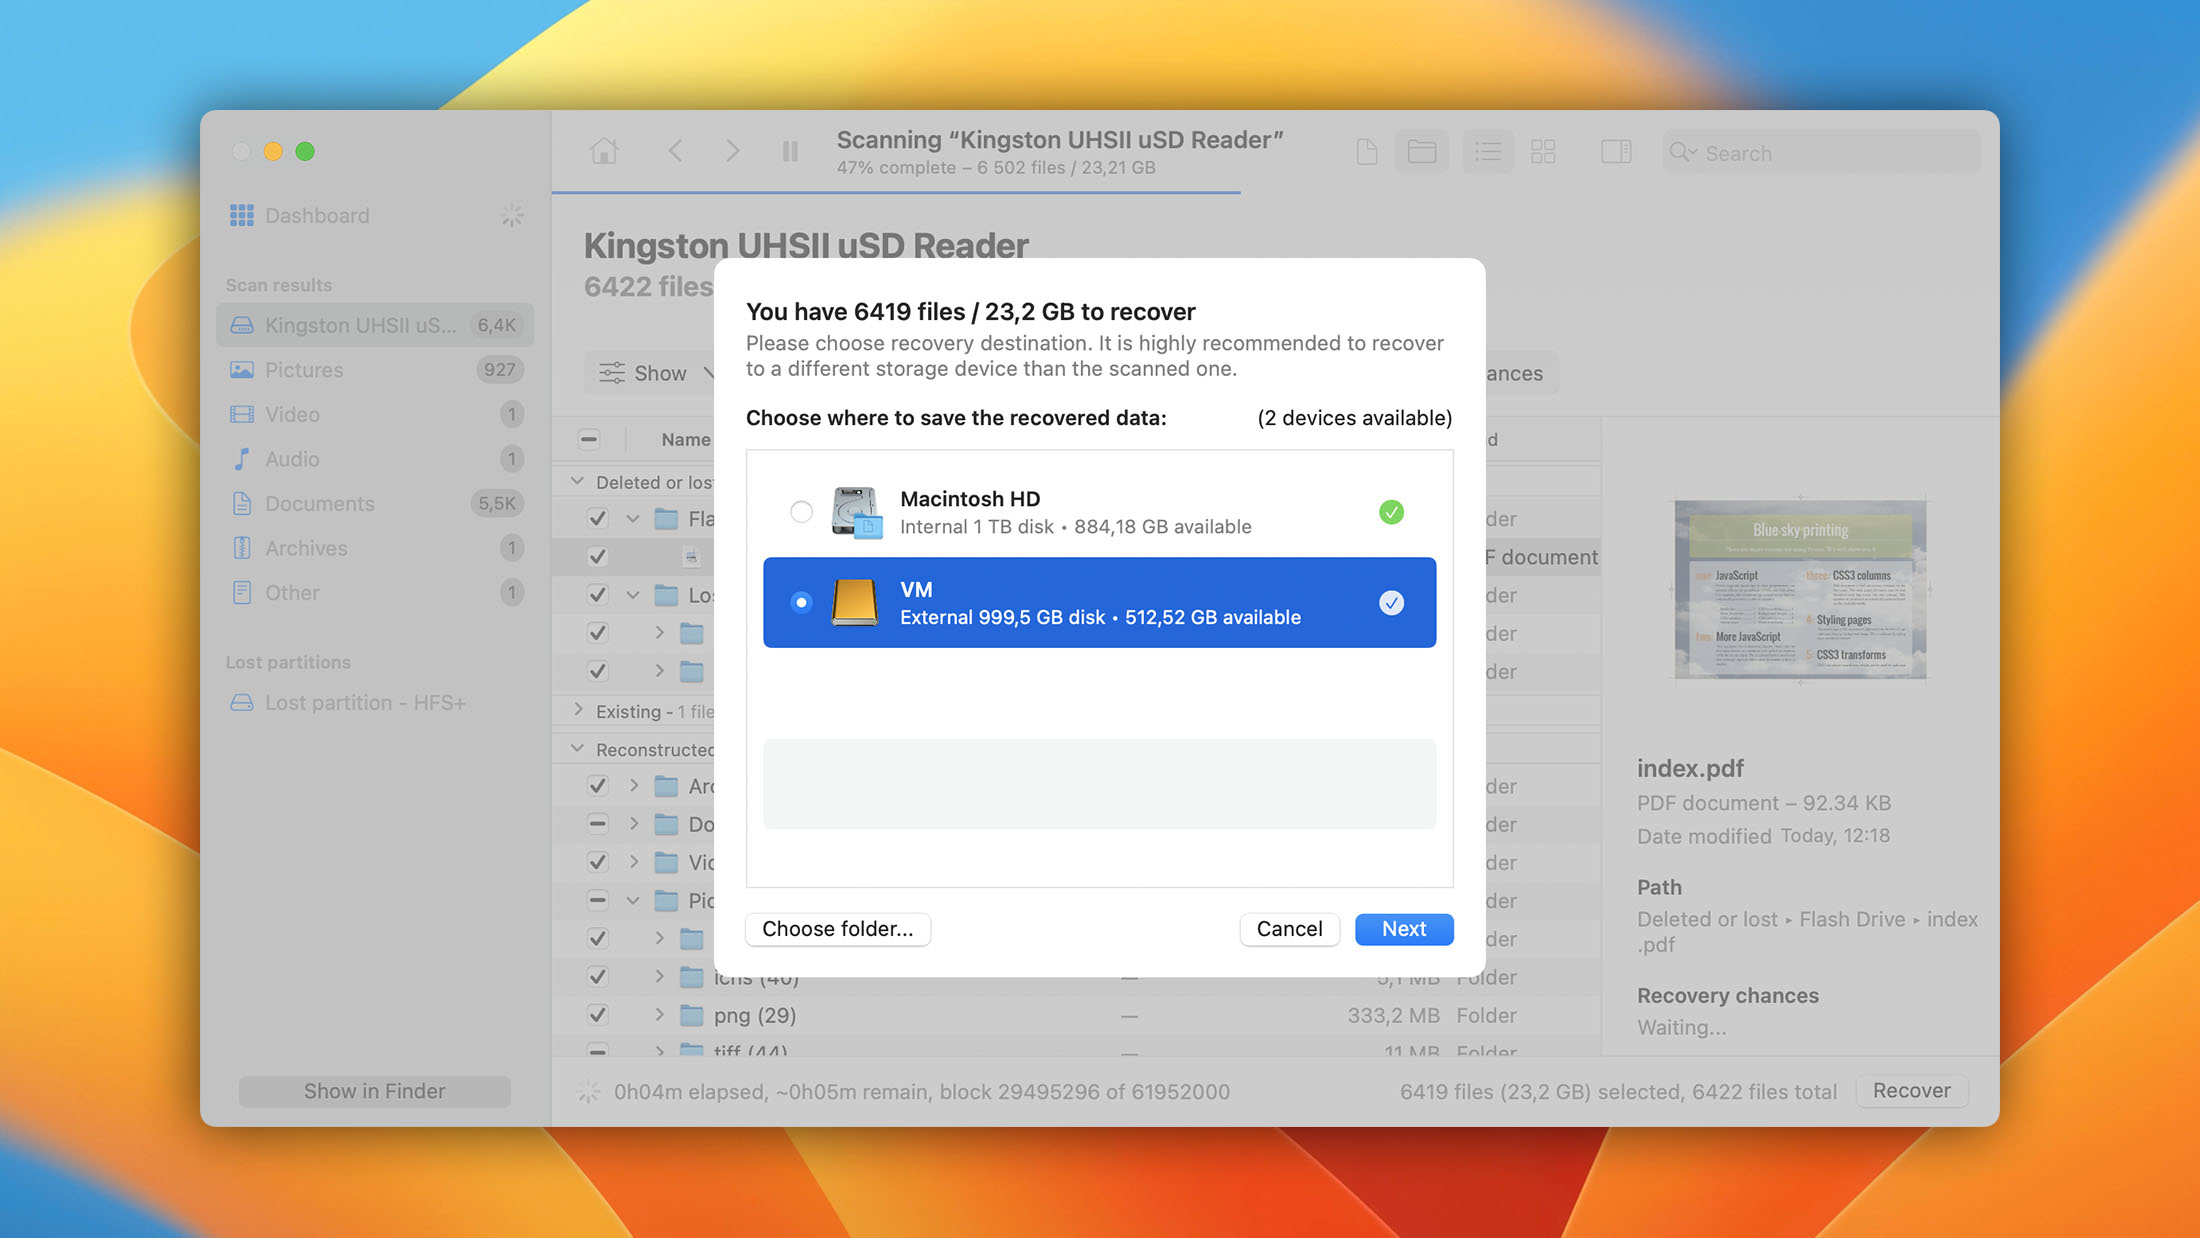Select grid view mode icon
The image size is (2200, 1238).
tap(1543, 152)
